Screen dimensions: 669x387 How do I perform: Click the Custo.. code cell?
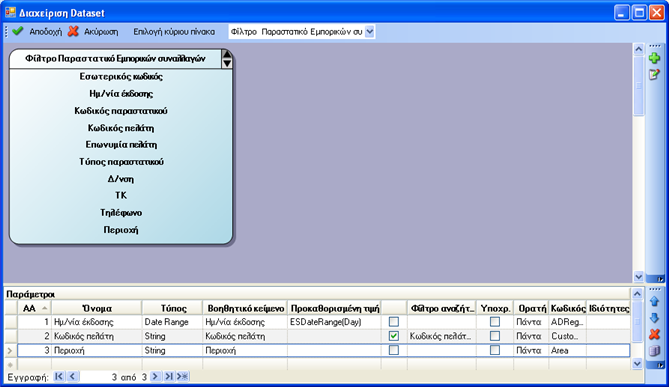tap(567, 336)
